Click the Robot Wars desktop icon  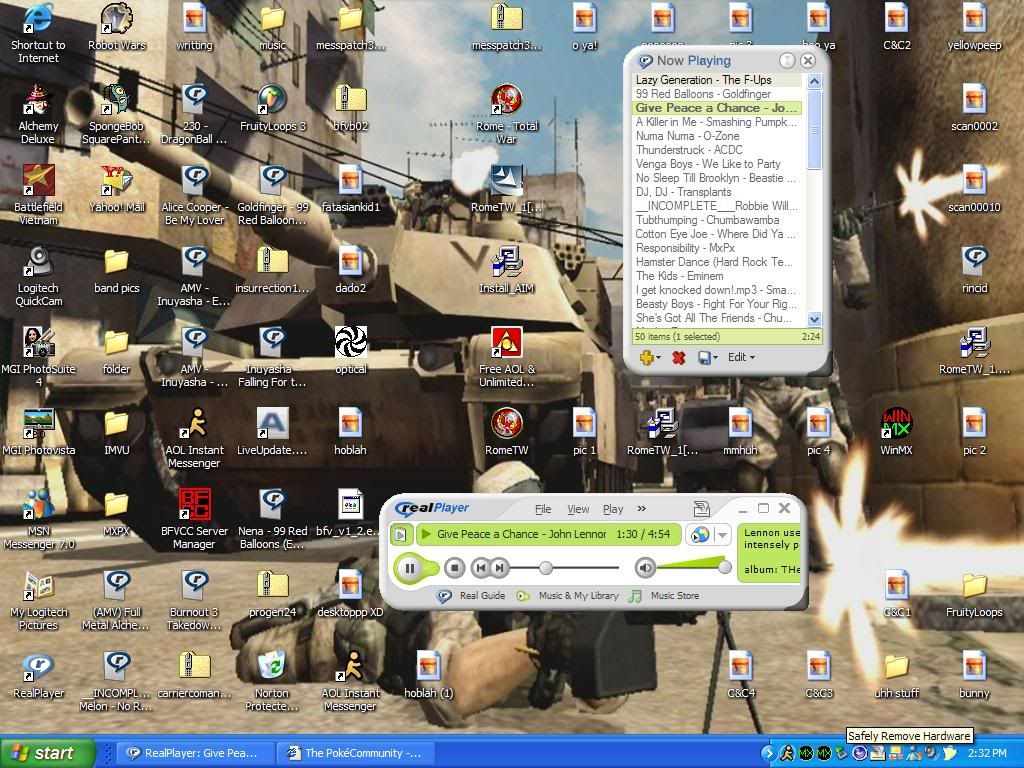[x=117, y=27]
